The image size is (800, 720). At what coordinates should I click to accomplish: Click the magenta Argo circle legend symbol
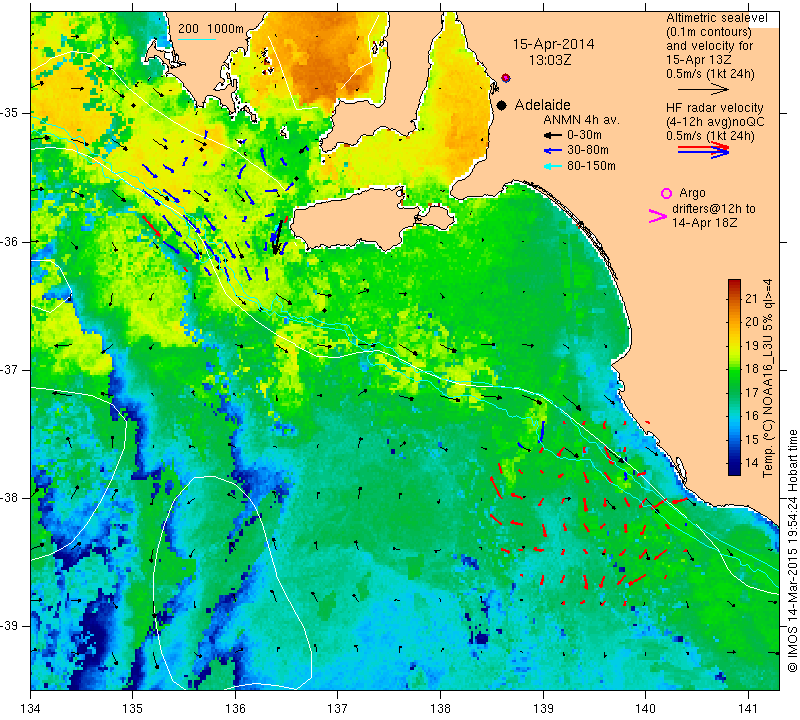666,193
